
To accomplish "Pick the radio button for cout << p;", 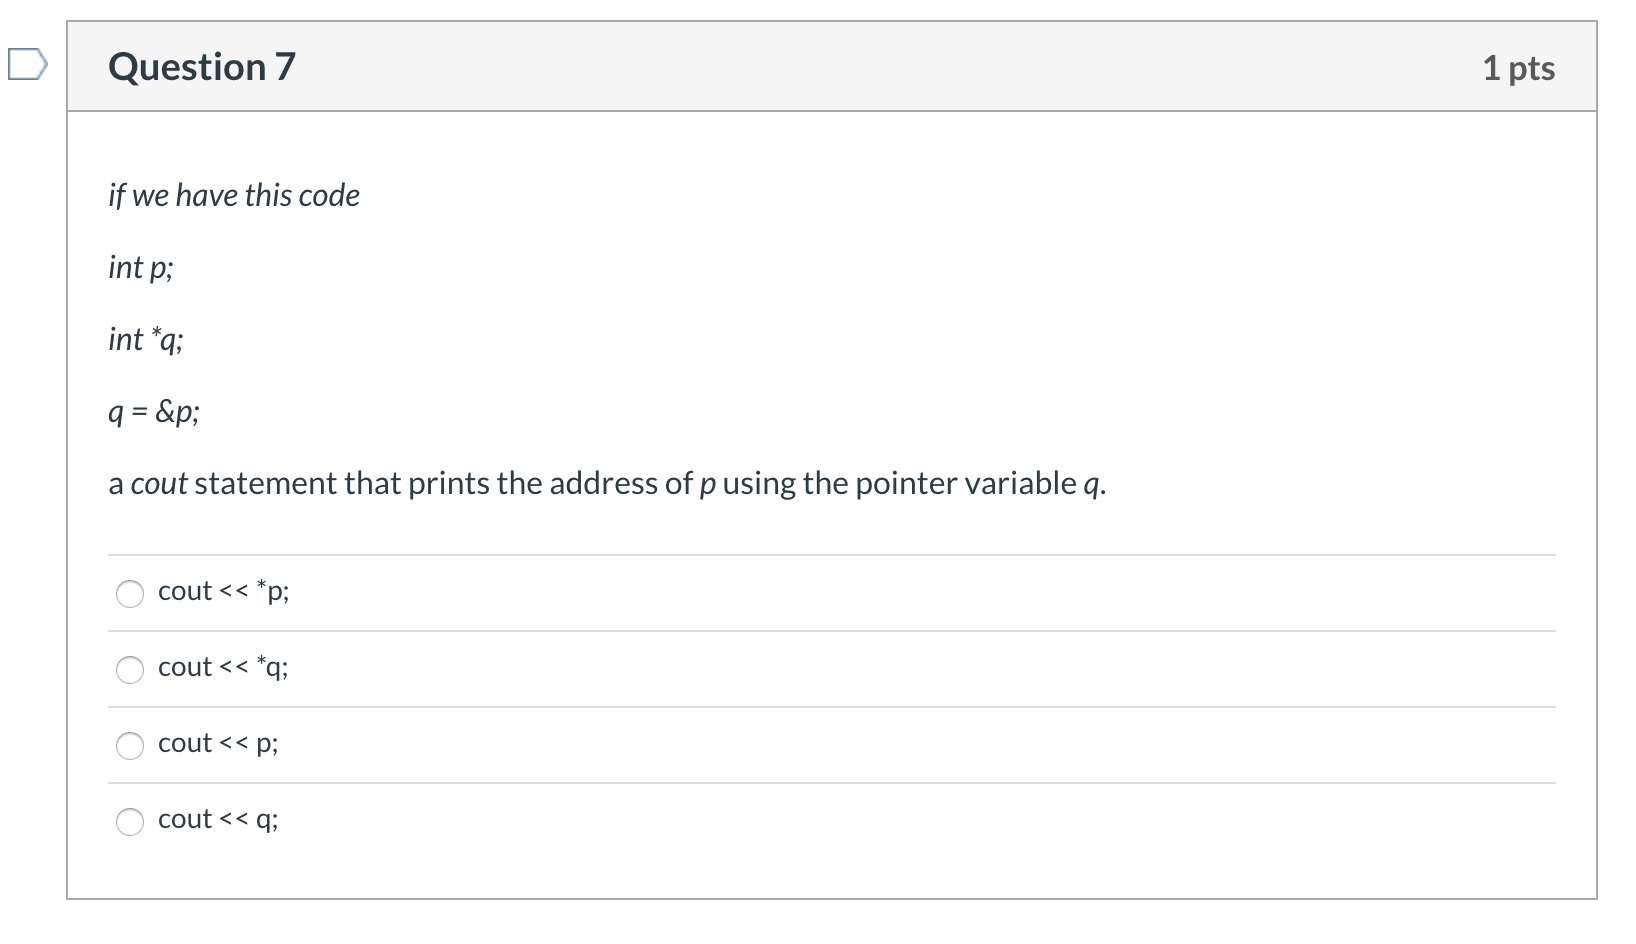I will [130, 746].
